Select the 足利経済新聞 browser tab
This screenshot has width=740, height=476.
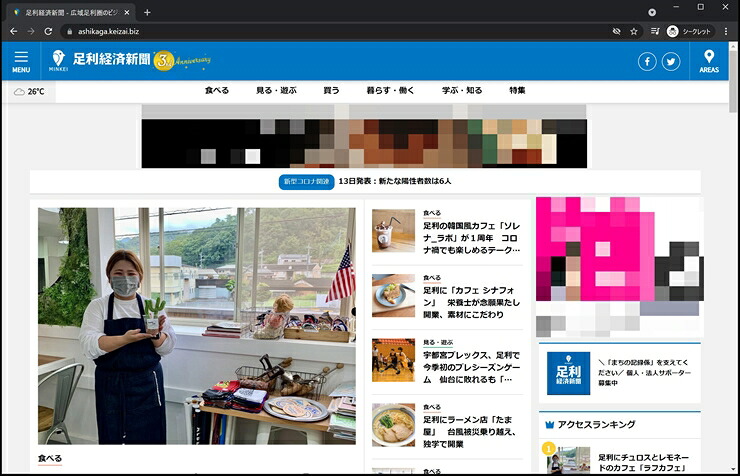coord(71,13)
